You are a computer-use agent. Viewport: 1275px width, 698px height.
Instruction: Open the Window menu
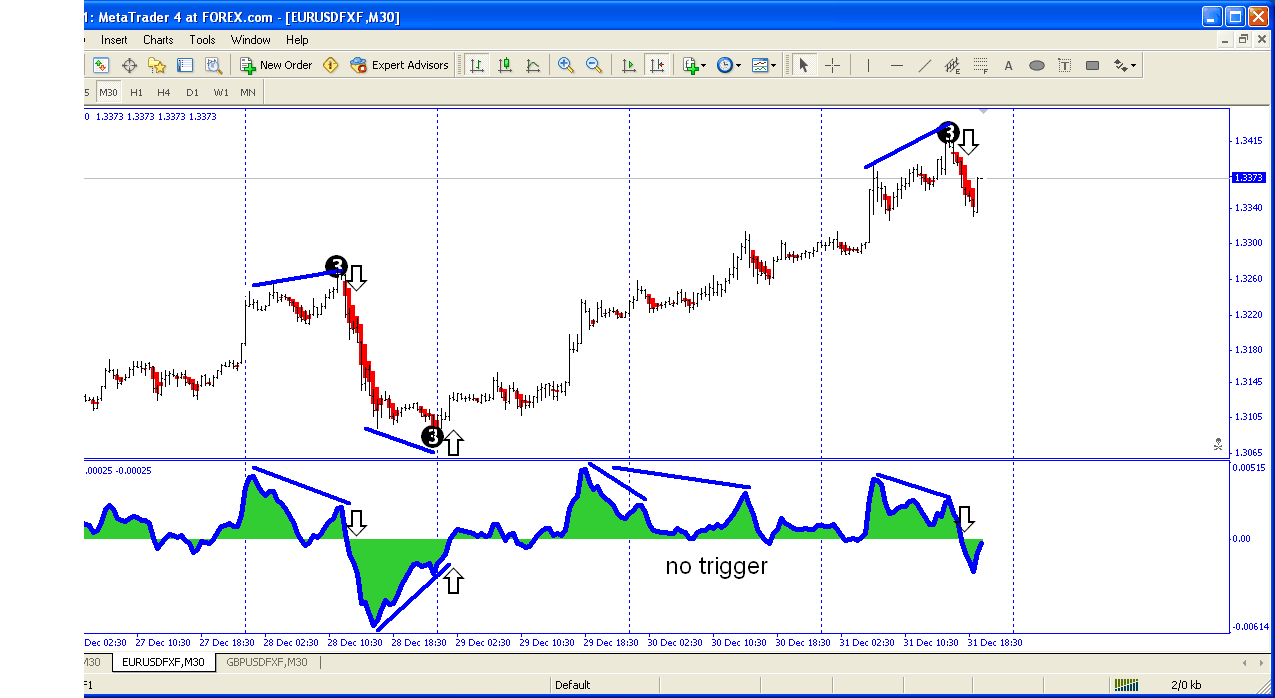tap(251, 40)
